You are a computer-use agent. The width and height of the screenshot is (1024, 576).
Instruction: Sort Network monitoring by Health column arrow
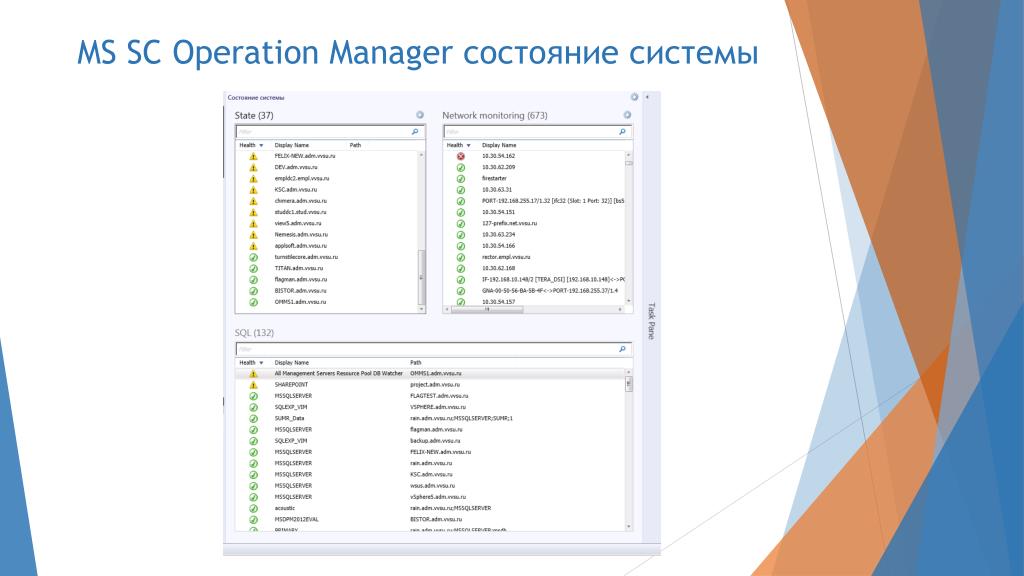point(468,145)
